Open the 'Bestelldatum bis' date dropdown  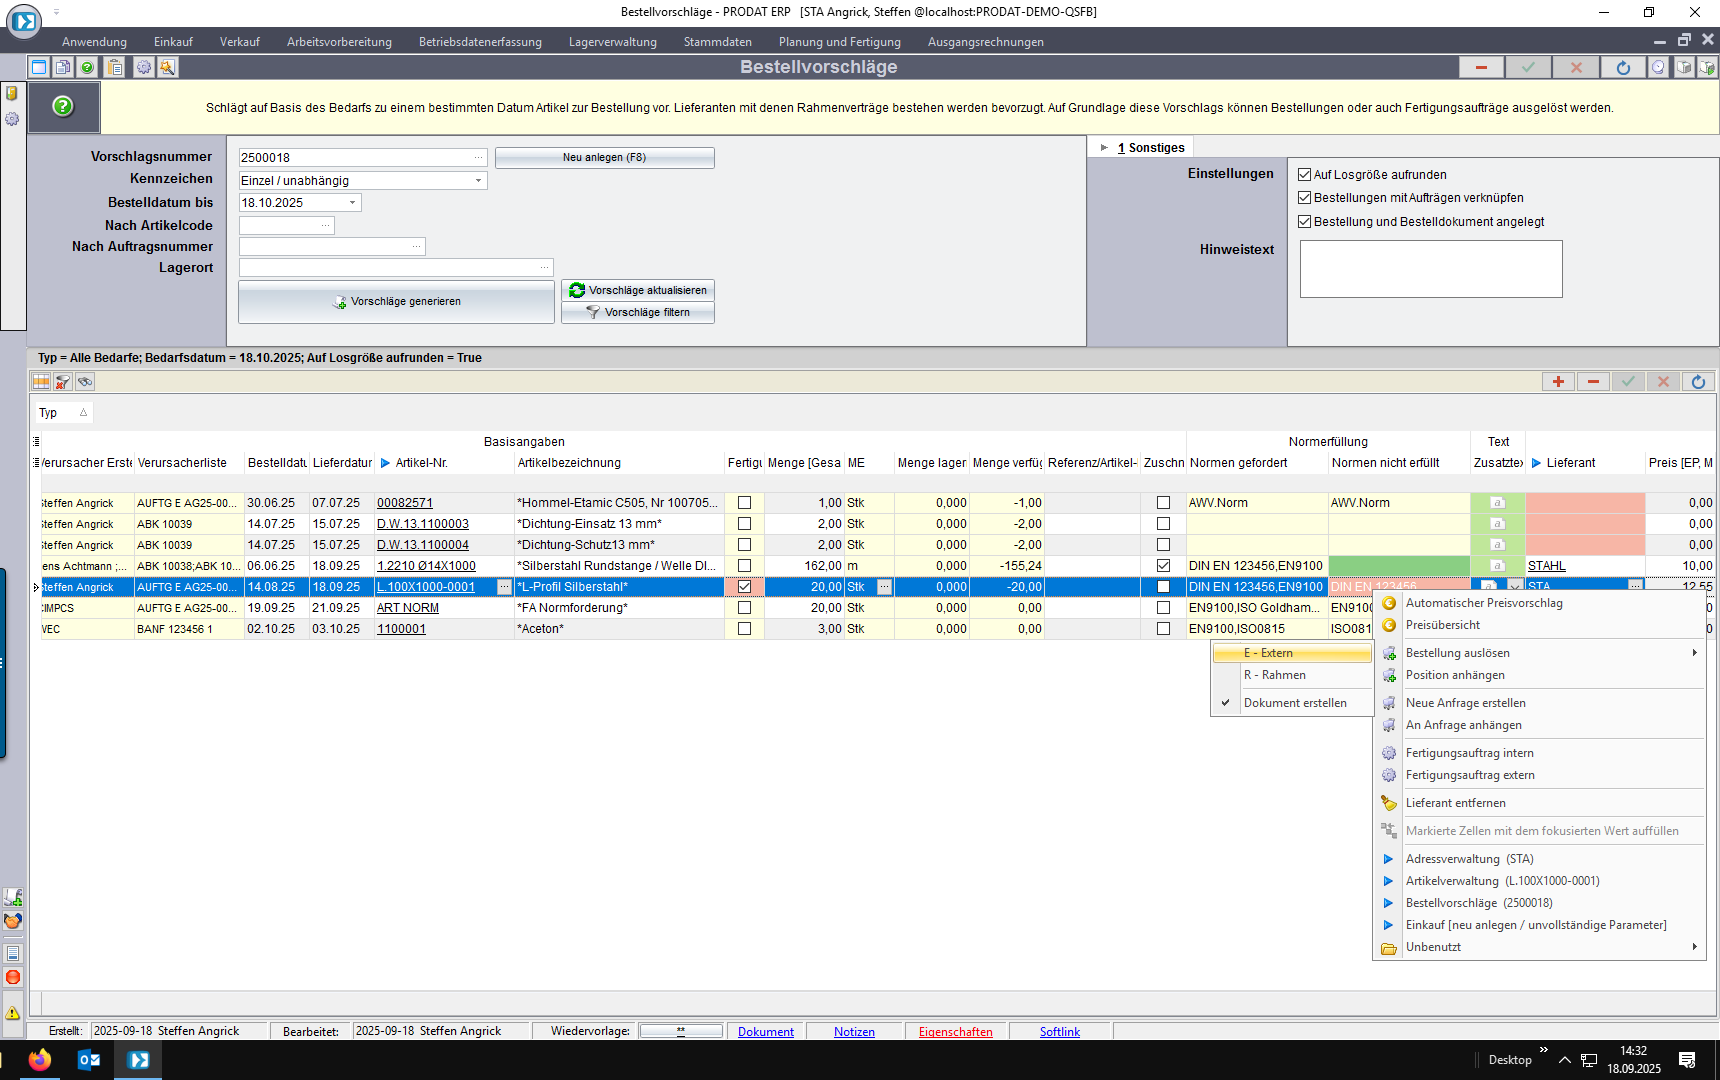pos(352,203)
